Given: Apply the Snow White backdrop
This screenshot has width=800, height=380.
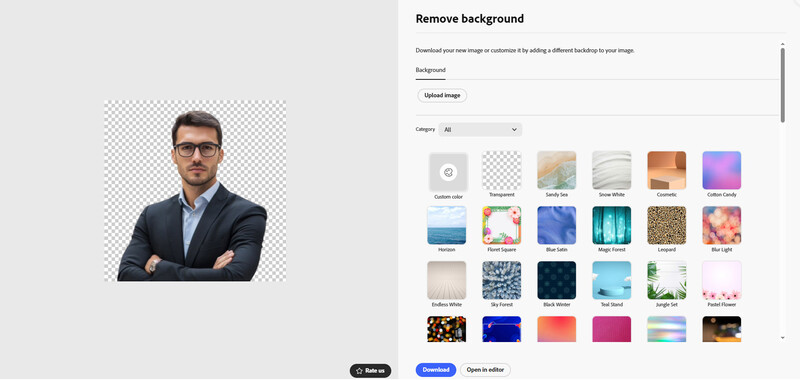Looking at the screenshot, I should [612, 170].
